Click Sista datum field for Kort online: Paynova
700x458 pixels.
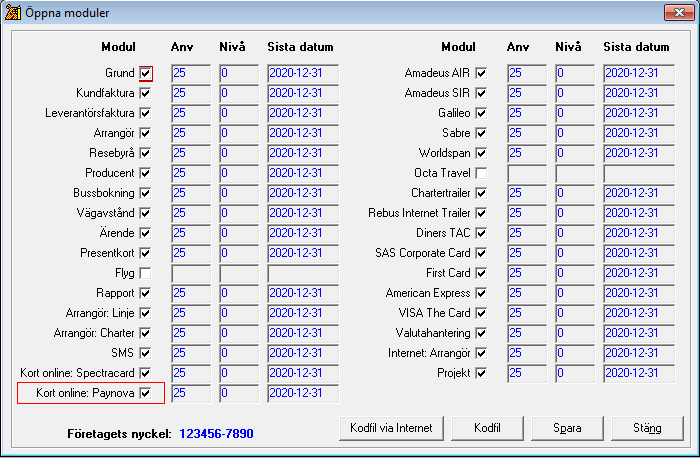[x=303, y=393]
